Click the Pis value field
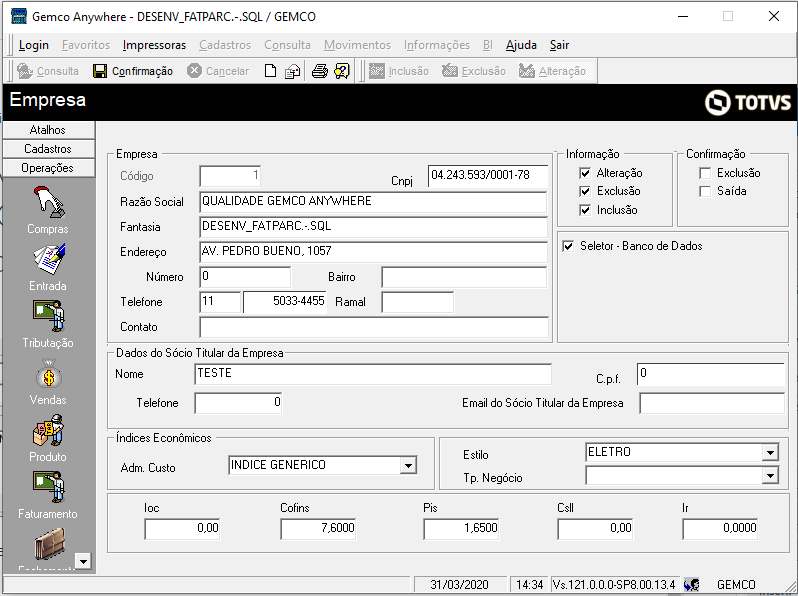798x596 pixels. (x=461, y=529)
